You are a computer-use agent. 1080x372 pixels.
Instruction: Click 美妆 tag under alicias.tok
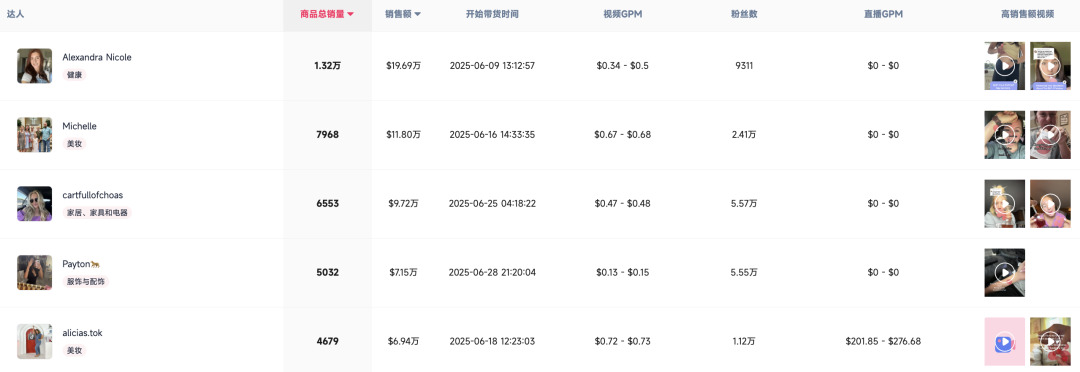tap(74, 350)
